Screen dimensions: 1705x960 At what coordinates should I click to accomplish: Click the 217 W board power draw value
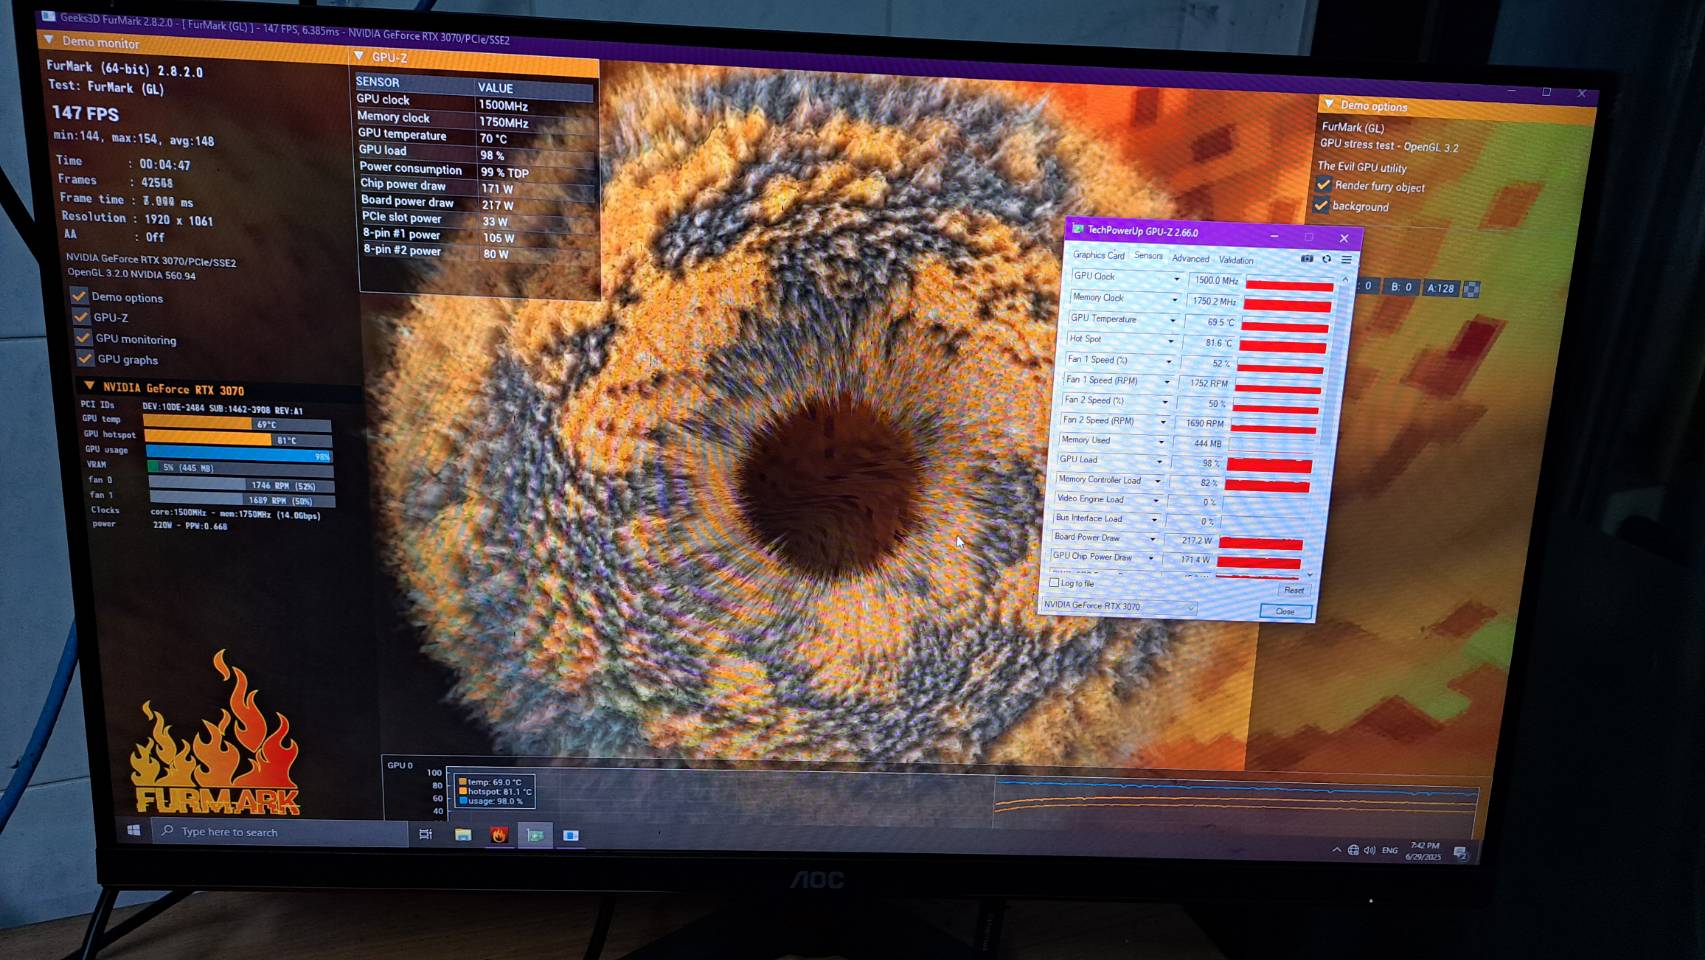(497, 205)
